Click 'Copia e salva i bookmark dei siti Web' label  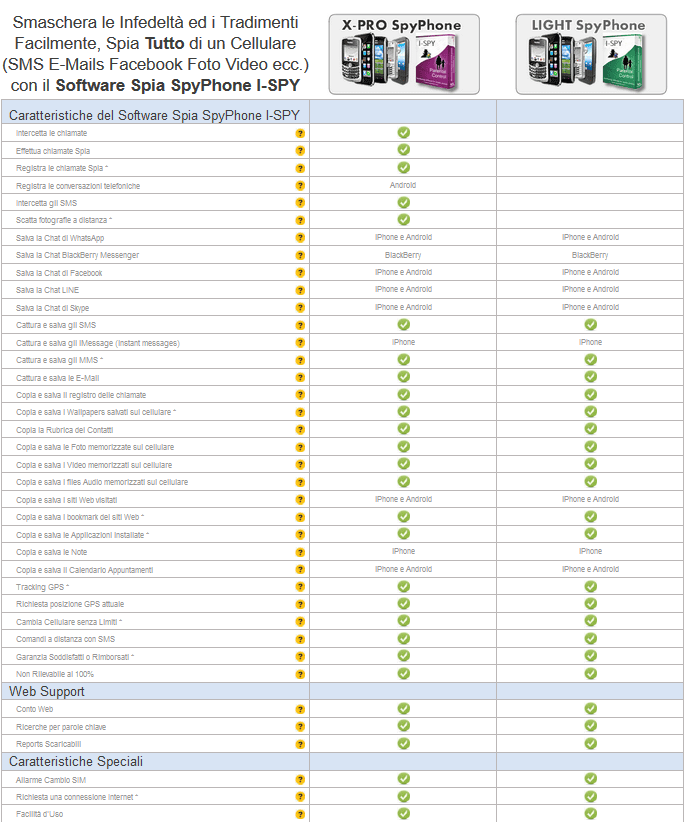[x=80, y=517]
